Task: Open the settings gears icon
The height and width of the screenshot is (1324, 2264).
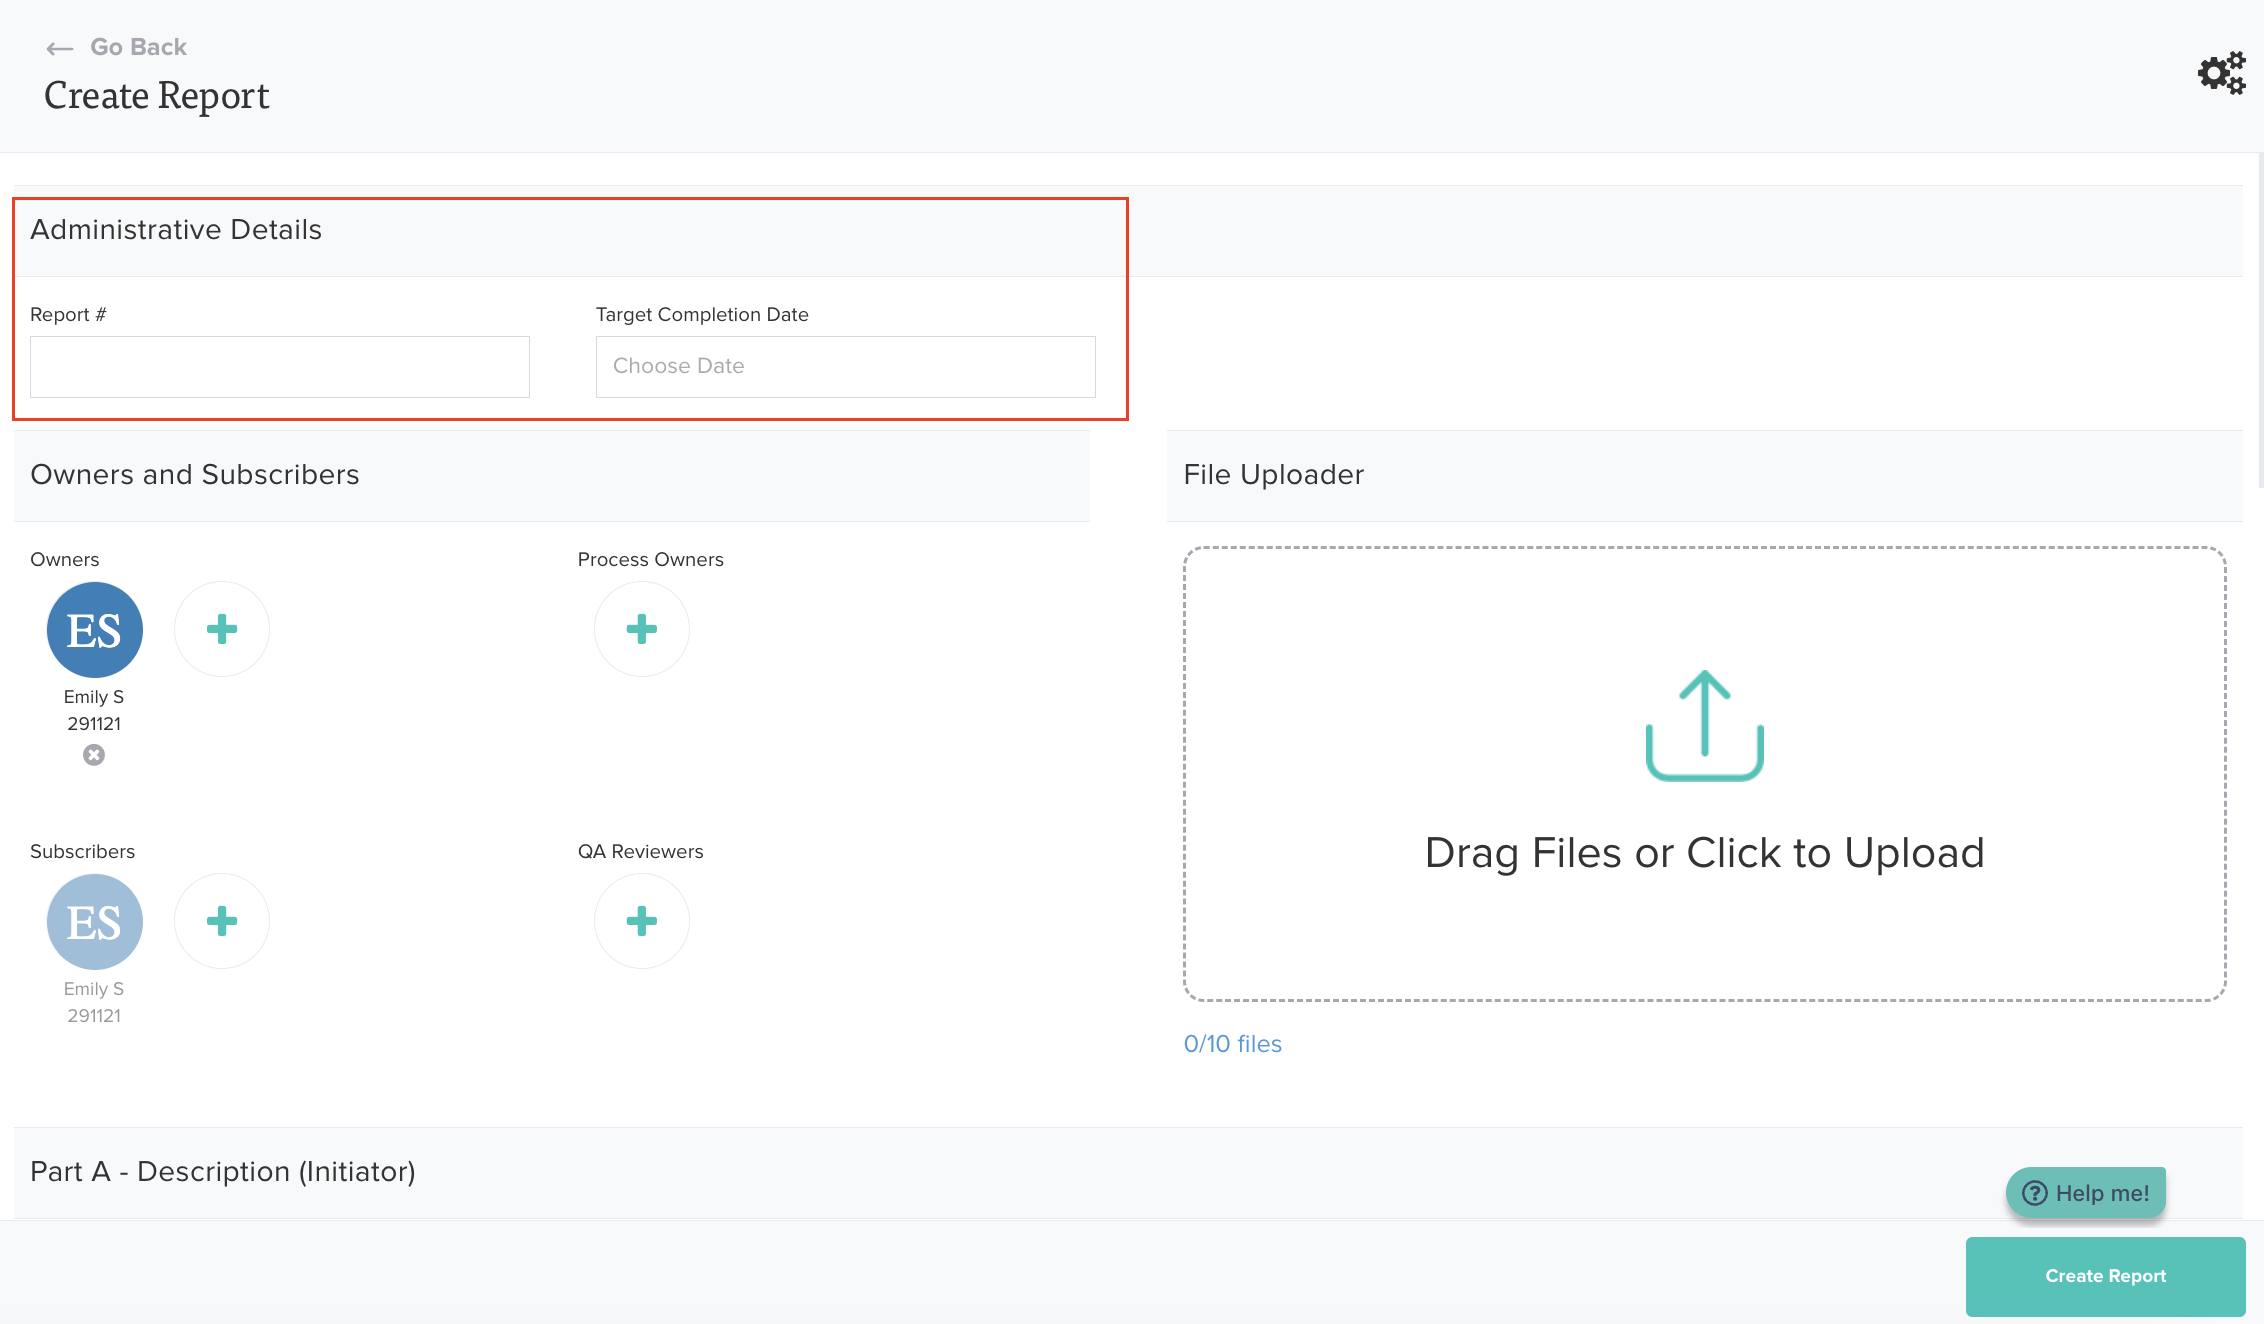Action: (2221, 73)
